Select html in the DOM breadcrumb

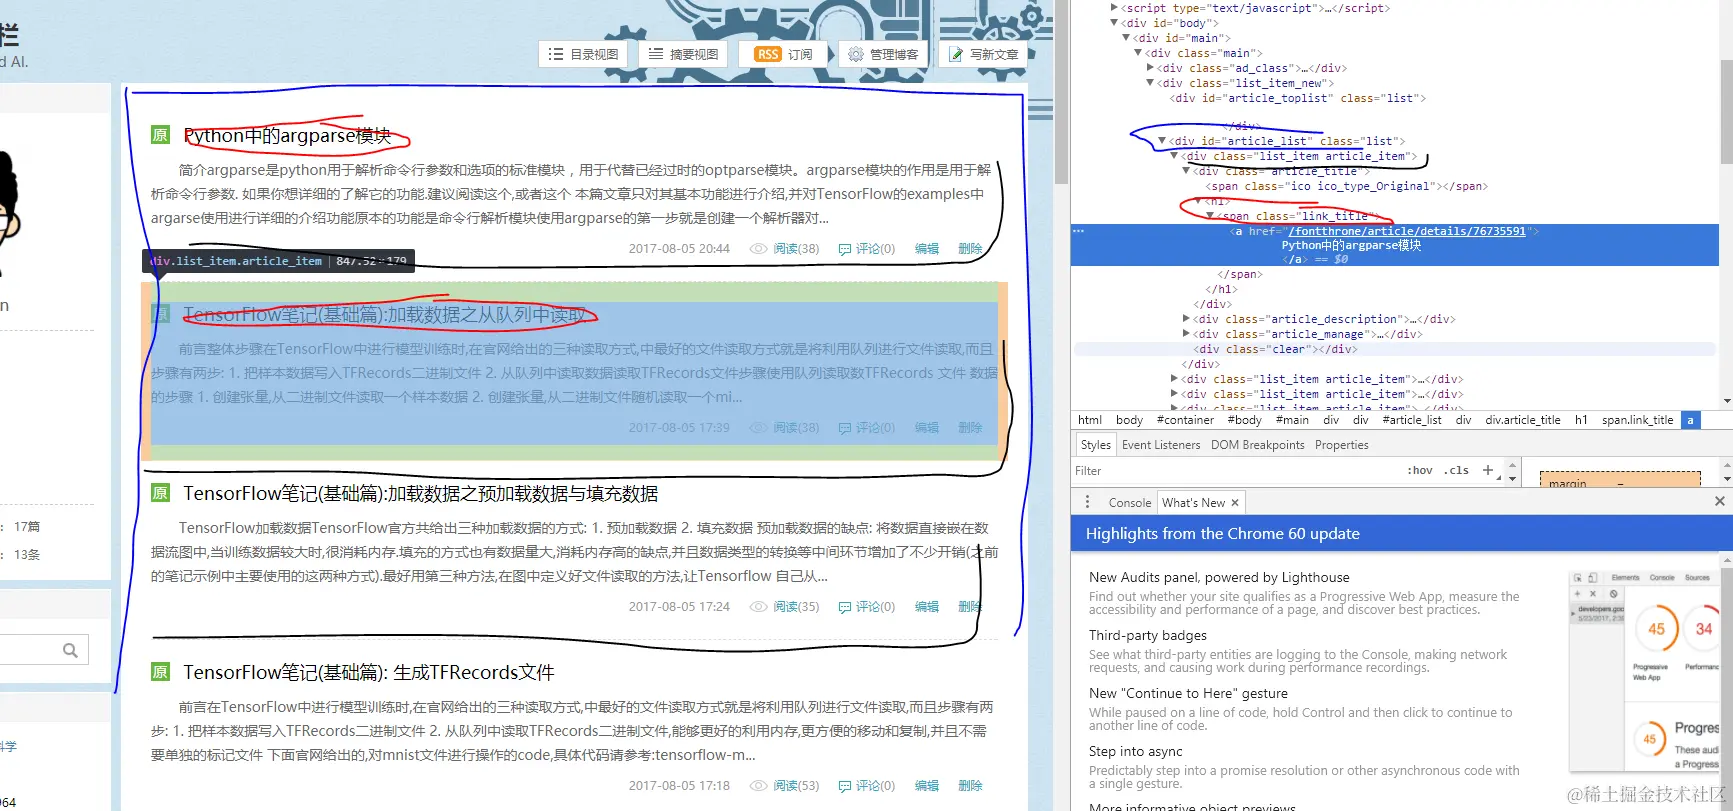[1090, 420]
